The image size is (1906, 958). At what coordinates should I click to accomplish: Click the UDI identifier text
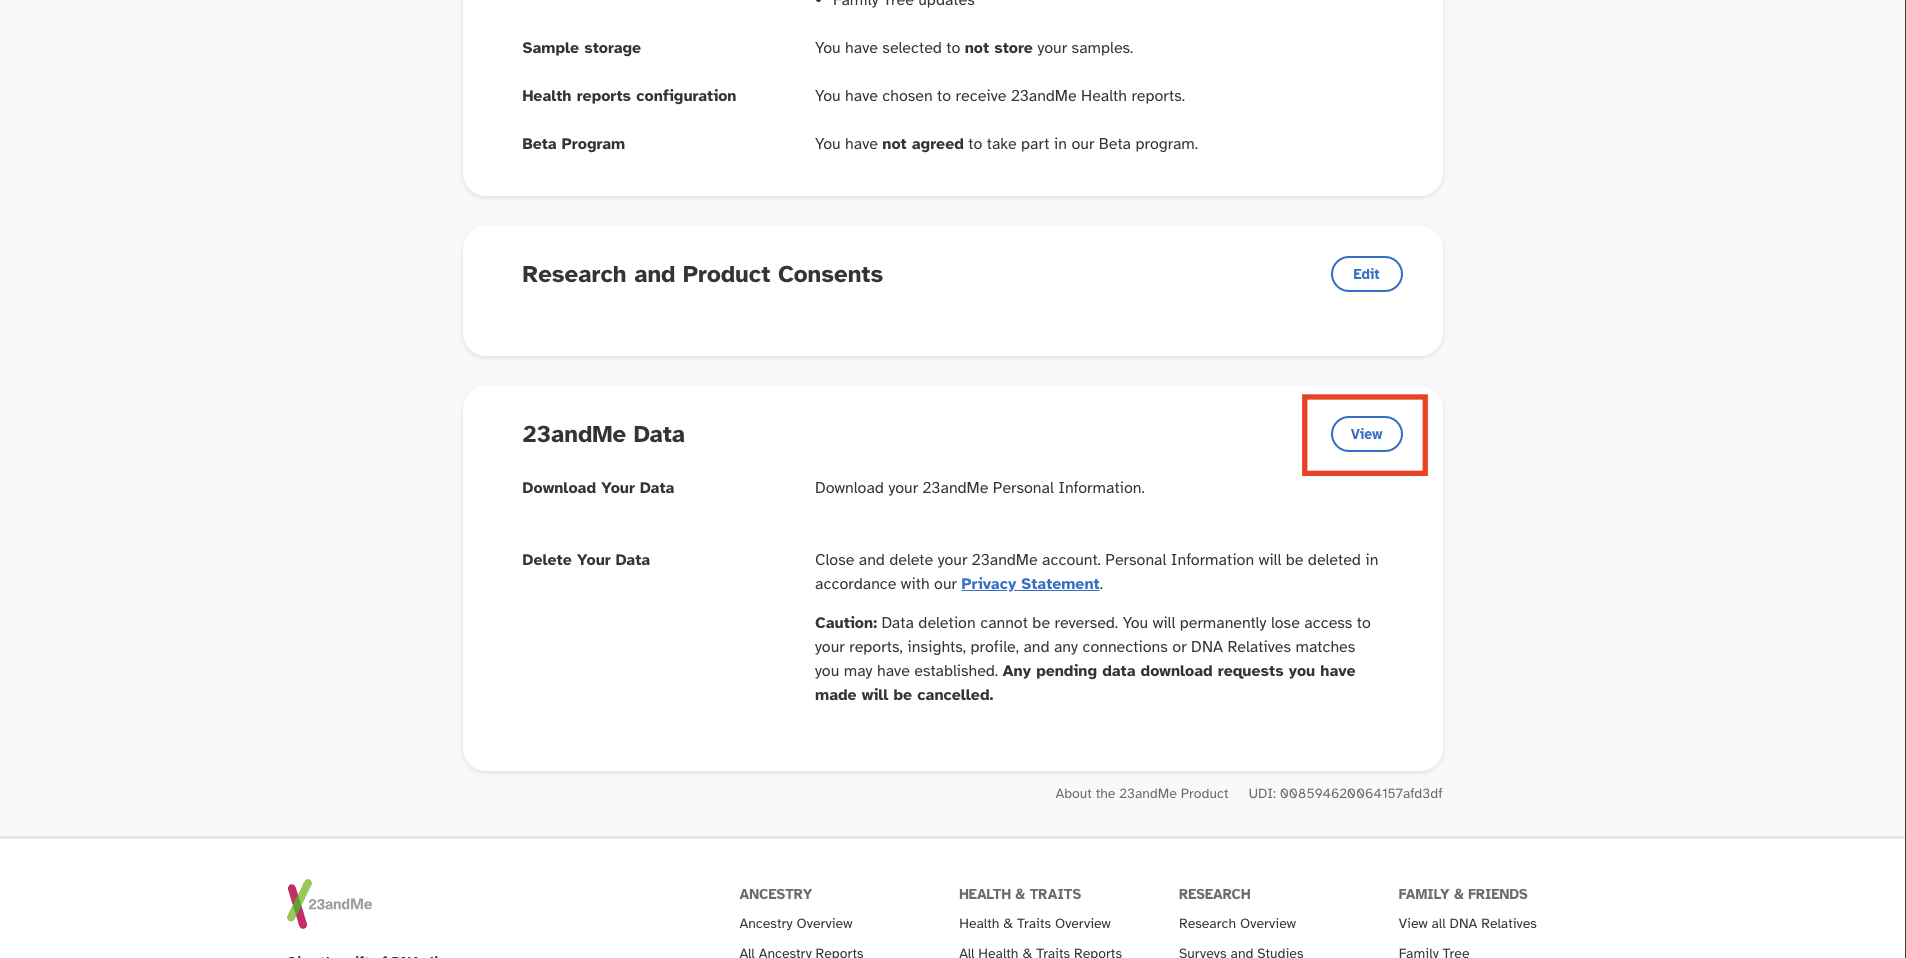(x=1345, y=794)
